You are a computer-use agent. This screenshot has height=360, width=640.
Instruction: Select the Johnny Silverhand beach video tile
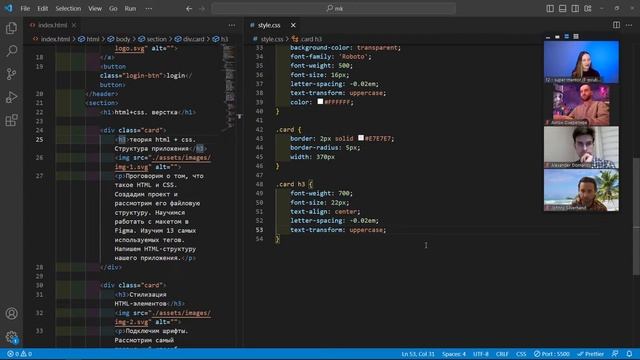[x=581, y=190]
